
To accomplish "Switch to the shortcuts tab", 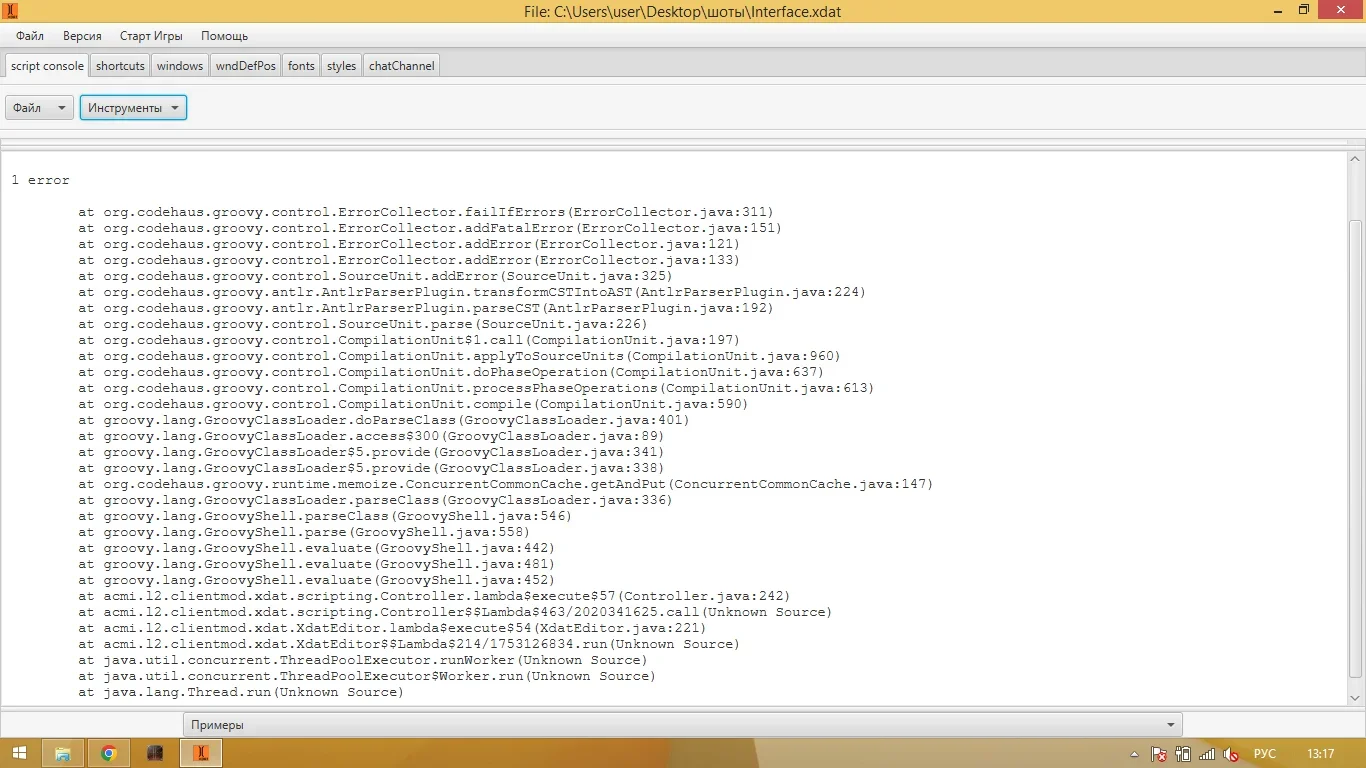I will pos(120,66).
